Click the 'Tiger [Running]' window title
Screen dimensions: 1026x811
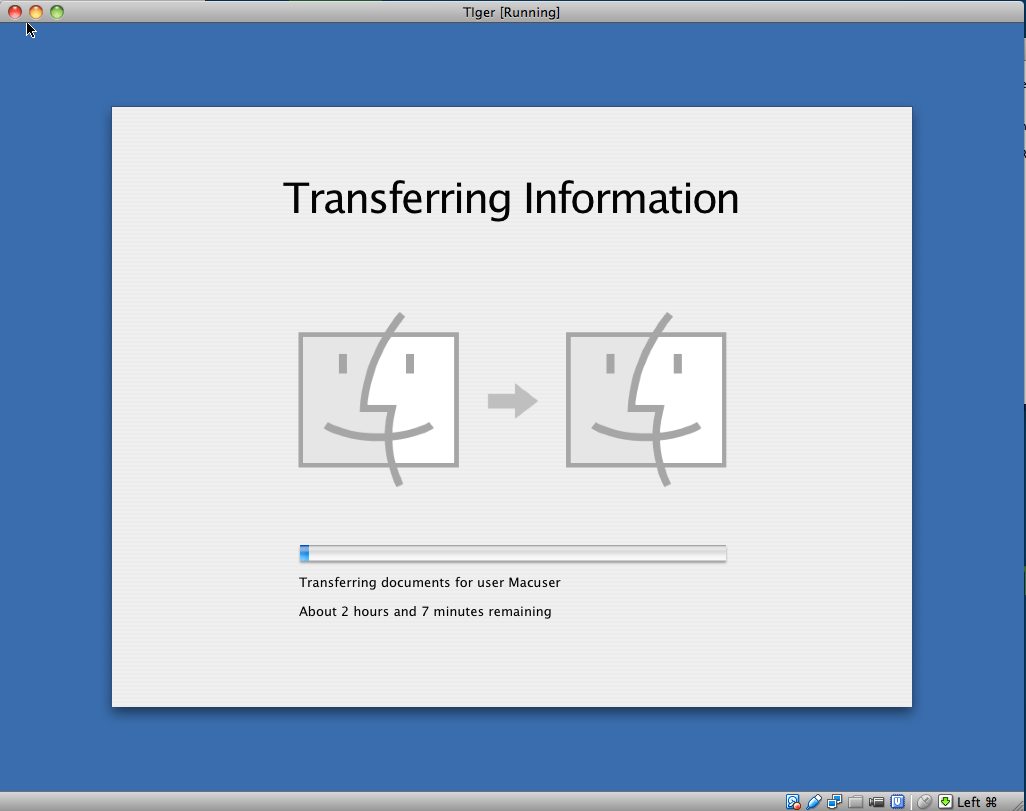tap(511, 12)
